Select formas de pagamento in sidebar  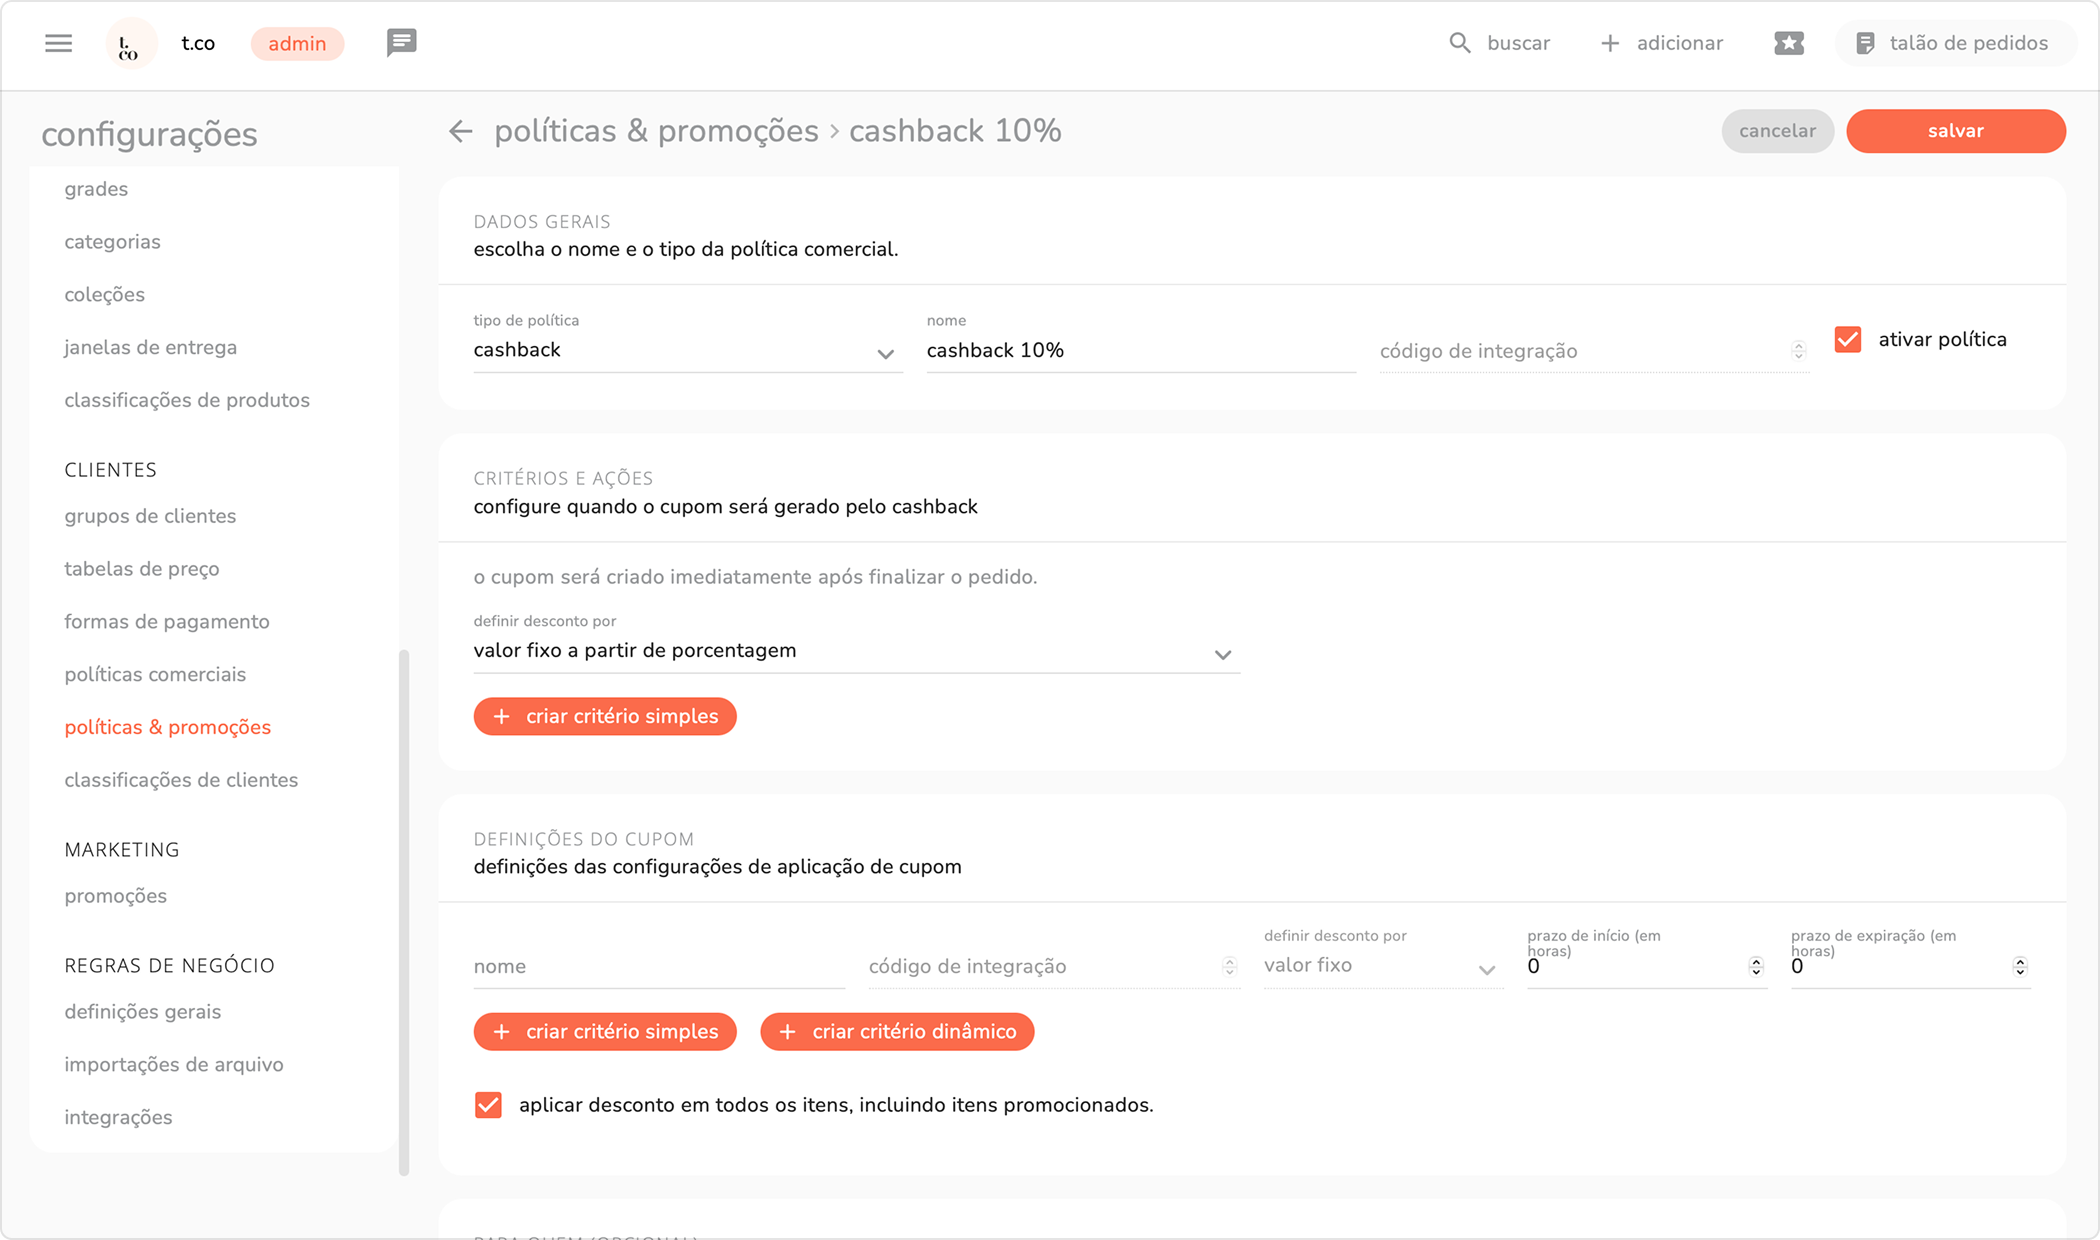click(167, 621)
